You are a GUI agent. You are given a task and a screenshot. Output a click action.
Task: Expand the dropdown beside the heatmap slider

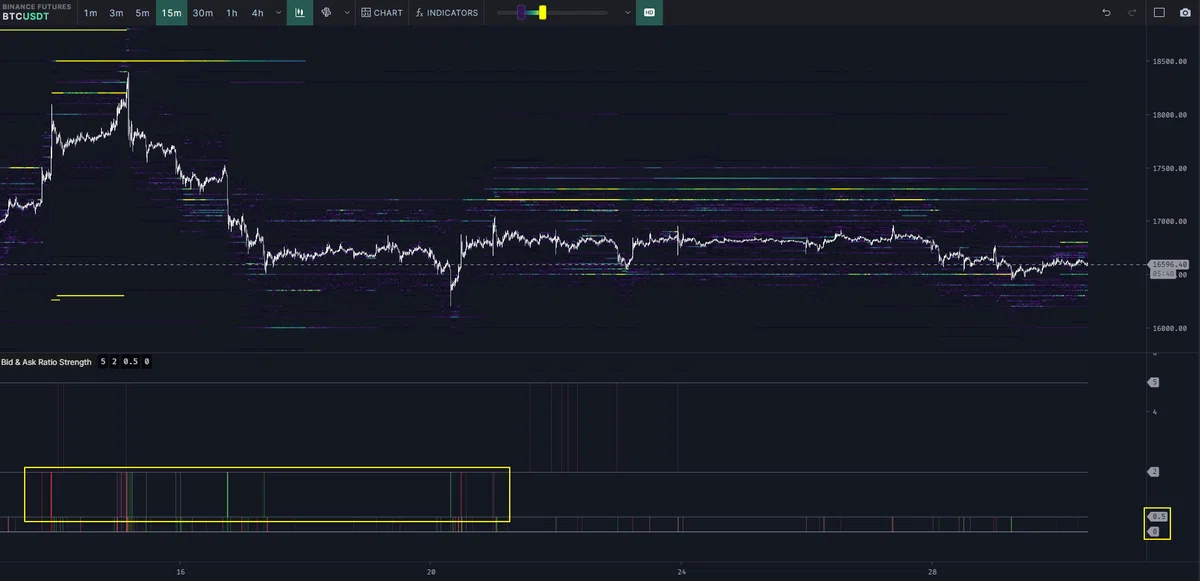(627, 13)
